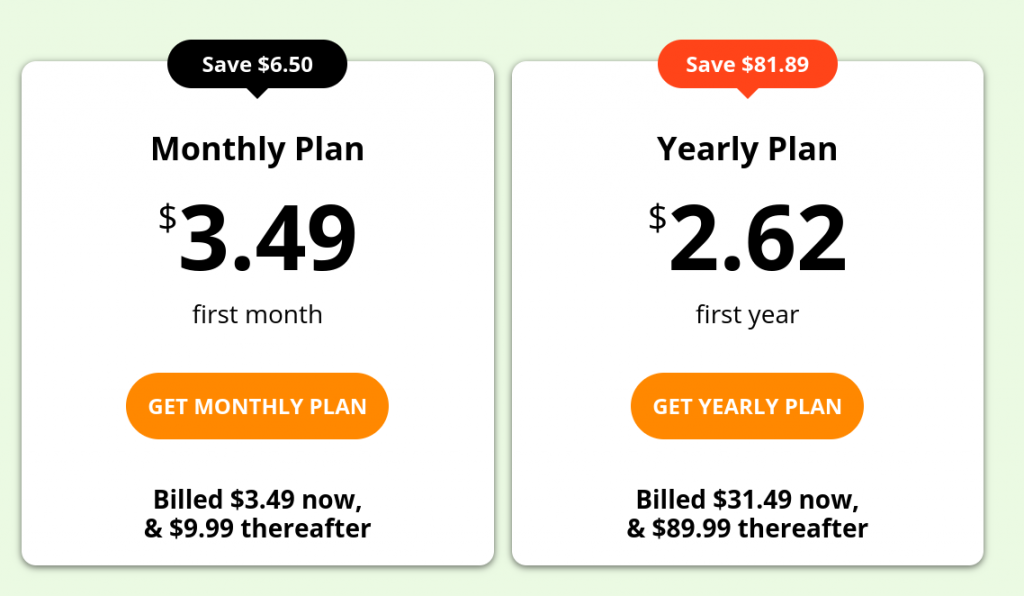Click the dollar sign beside 3.49

pyautogui.click(x=167, y=217)
